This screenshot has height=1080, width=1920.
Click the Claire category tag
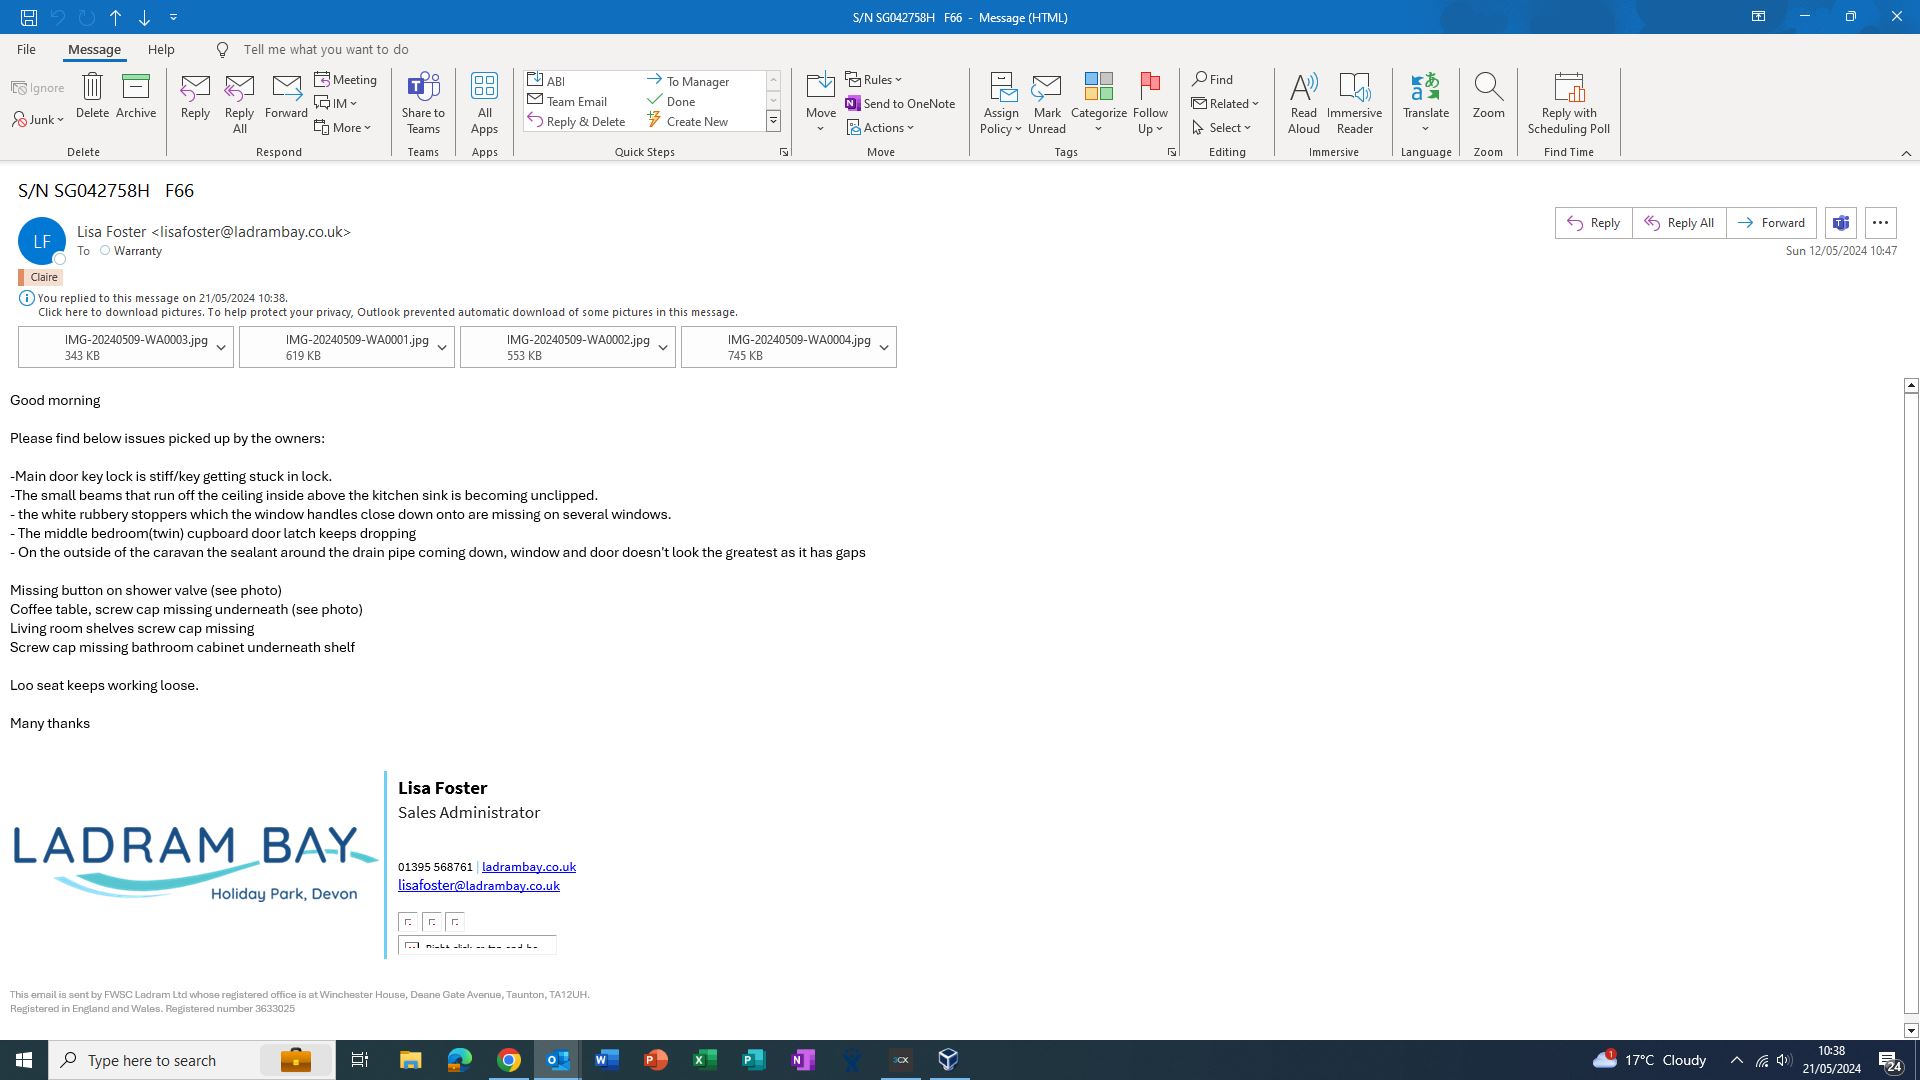[43, 277]
